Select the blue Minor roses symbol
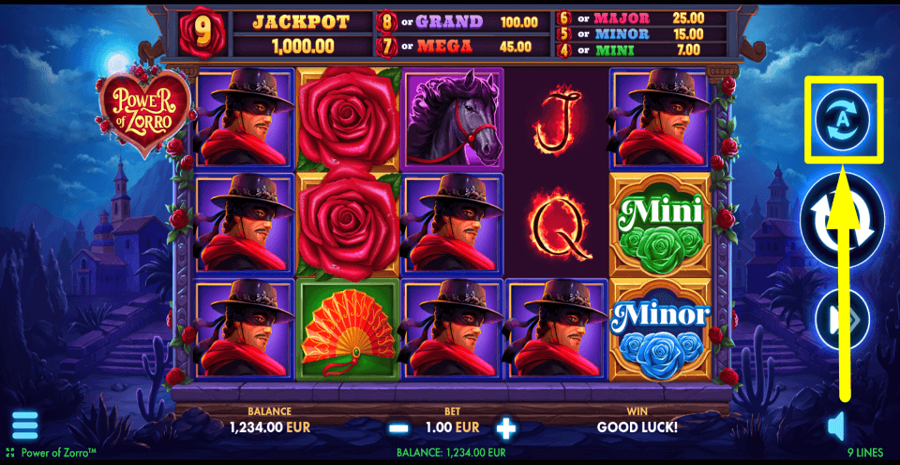This screenshot has height=465, width=900. [x=660, y=330]
